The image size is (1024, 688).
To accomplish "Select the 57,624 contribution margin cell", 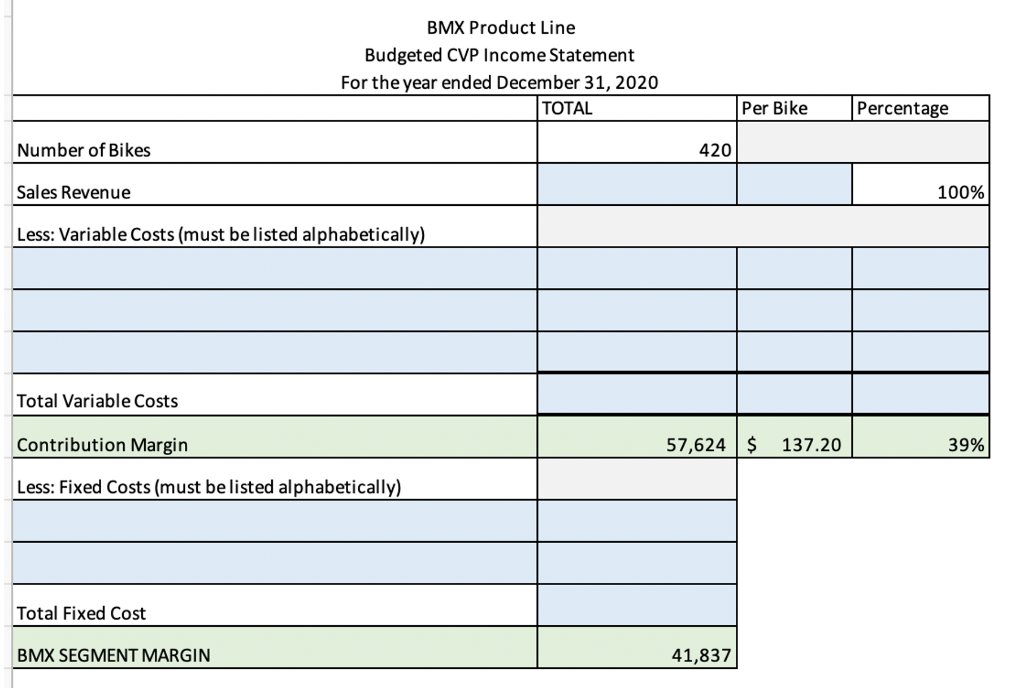I will point(637,437).
